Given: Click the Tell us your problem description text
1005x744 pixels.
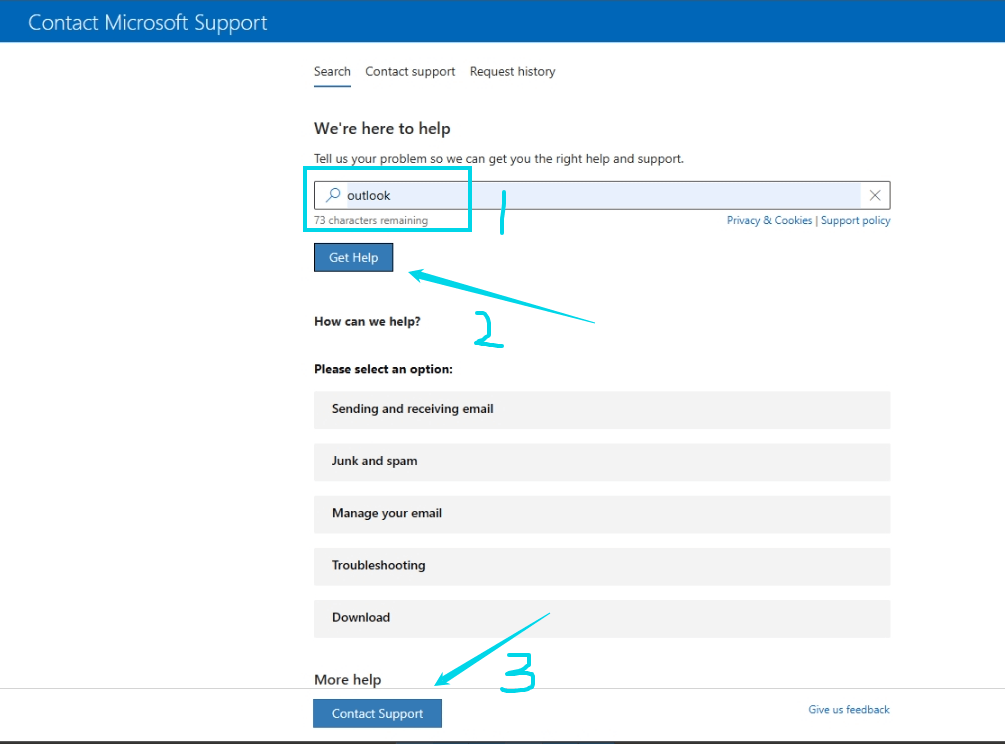Looking at the screenshot, I should [x=499, y=159].
